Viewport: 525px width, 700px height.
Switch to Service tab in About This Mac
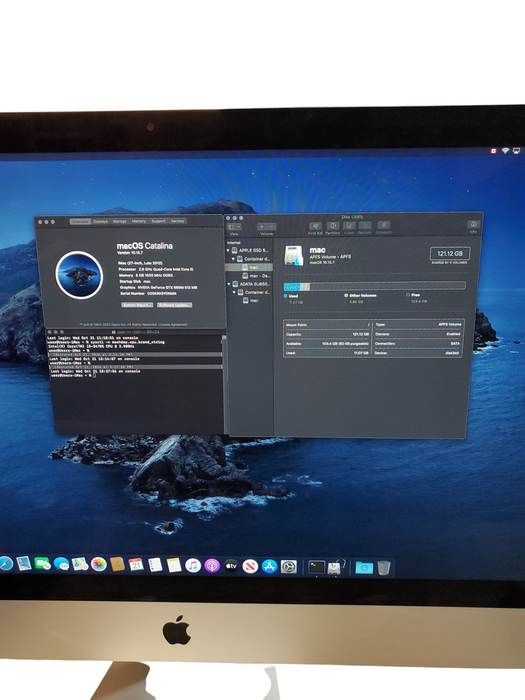(178, 221)
